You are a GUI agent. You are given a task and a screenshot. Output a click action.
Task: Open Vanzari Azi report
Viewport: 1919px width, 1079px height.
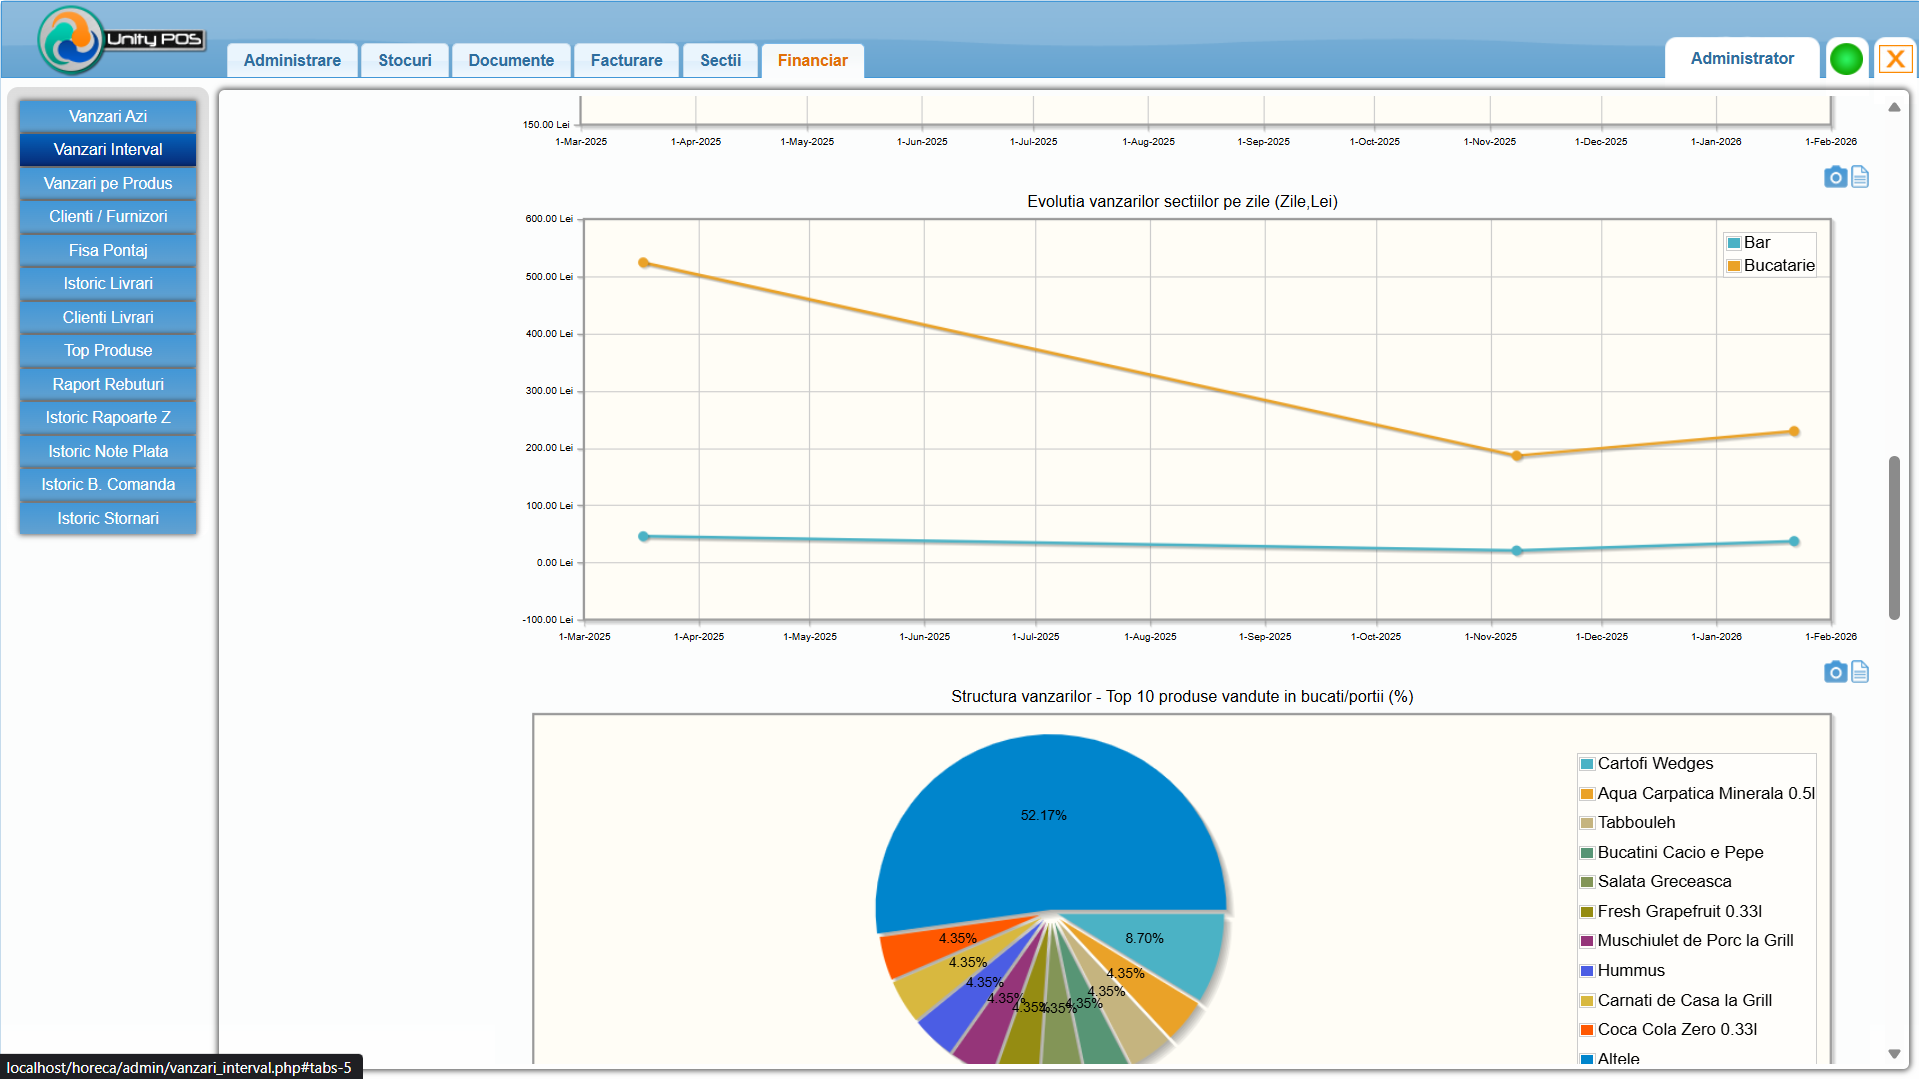tap(108, 116)
